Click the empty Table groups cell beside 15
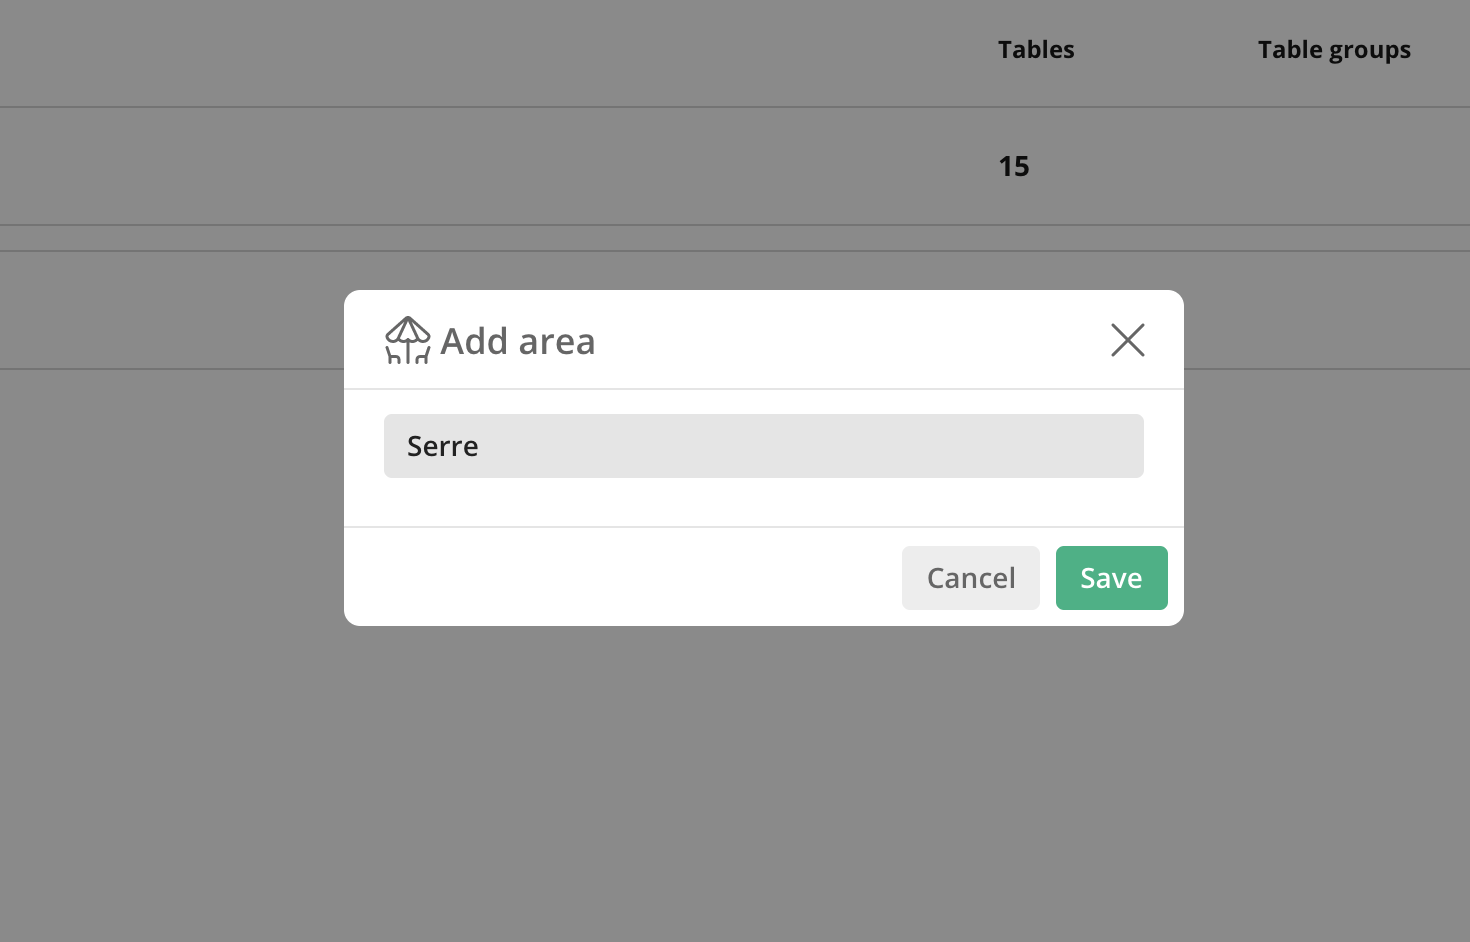The height and width of the screenshot is (942, 1470). pyautogui.click(x=1334, y=166)
